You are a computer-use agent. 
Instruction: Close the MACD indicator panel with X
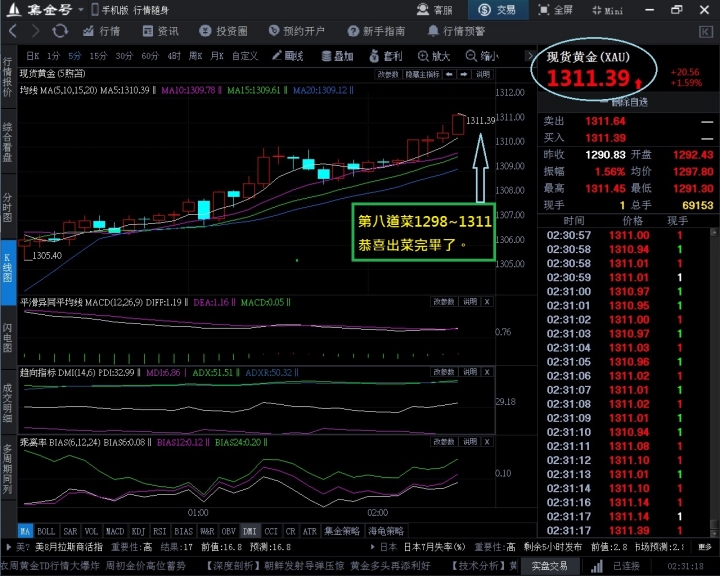click(x=487, y=302)
